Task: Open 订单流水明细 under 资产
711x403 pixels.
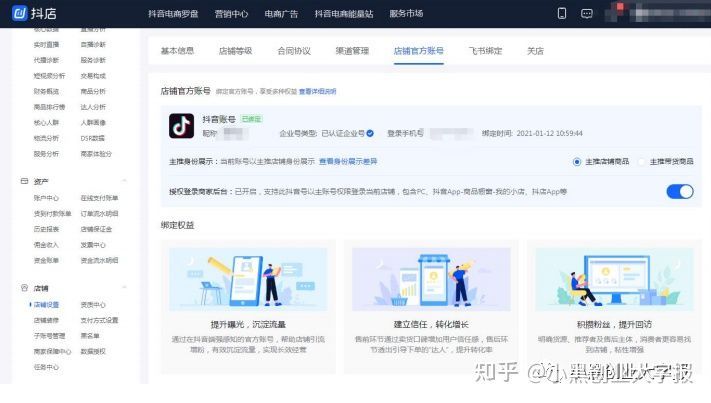Action: (x=99, y=214)
